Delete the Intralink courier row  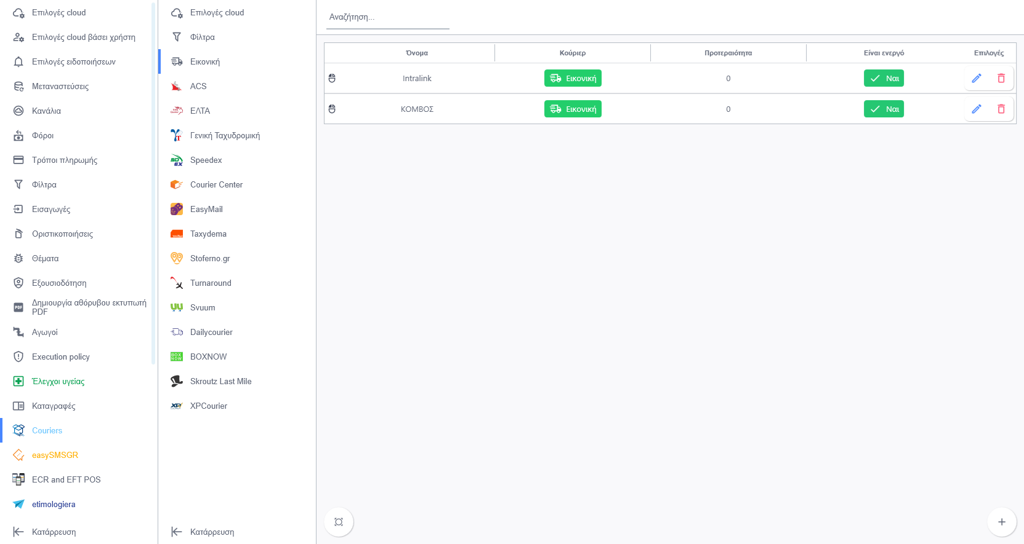[x=1001, y=78]
